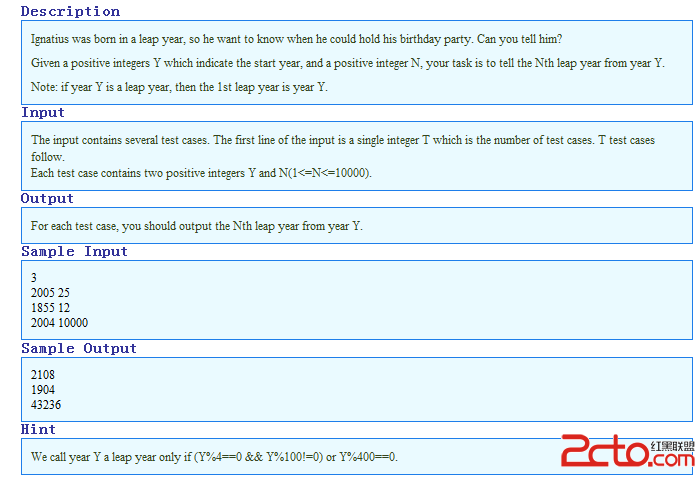Click the hint formula 'We call year Y a leap year'
This screenshot has width=698, height=477.
[x=214, y=457]
